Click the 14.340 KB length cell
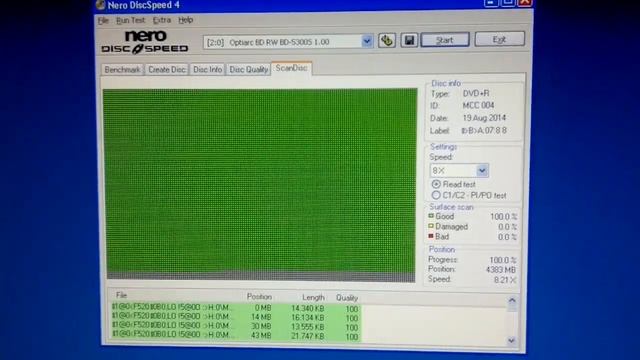This screenshot has width=640, height=360. pyautogui.click(x=308, y=308)
